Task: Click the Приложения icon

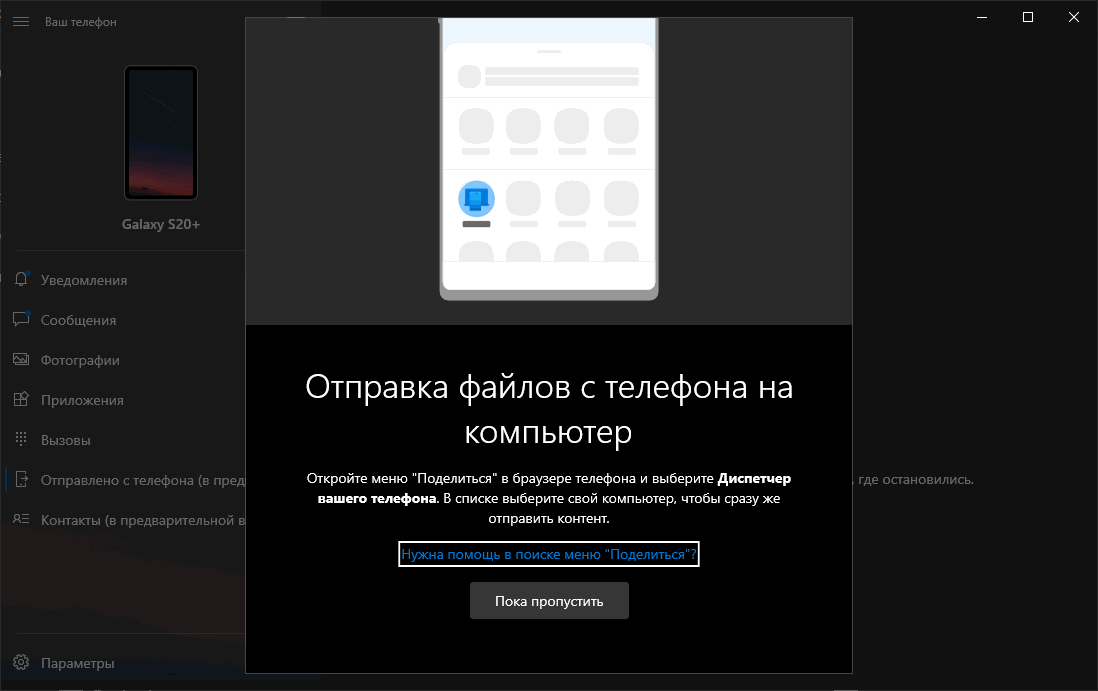Action: pos(21,400)
